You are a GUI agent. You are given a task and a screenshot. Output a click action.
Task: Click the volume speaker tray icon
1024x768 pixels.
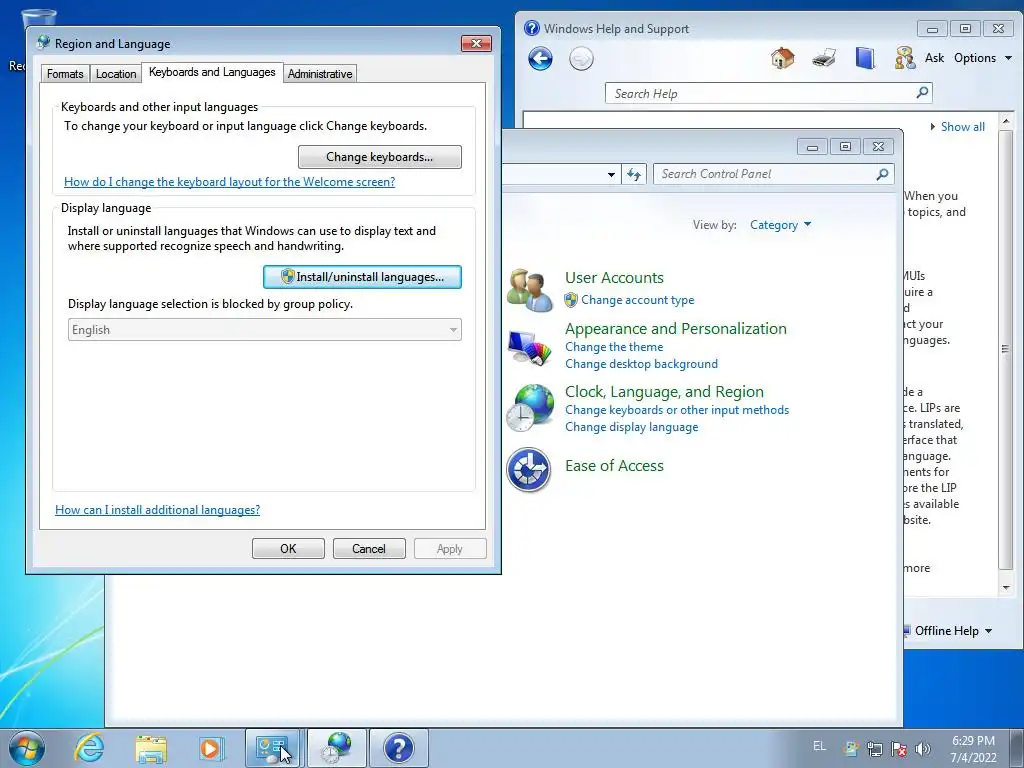tap(922, 749)
